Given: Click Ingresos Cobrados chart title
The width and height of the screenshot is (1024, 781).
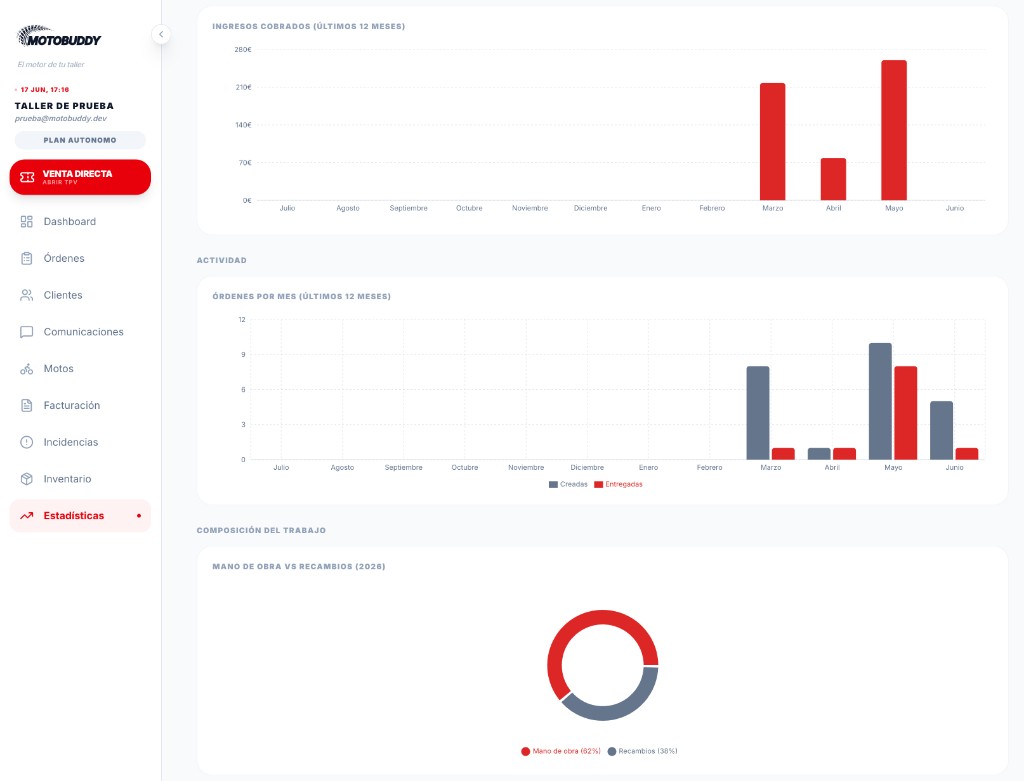Looking at the screenshot, I should tap(308, 27).
